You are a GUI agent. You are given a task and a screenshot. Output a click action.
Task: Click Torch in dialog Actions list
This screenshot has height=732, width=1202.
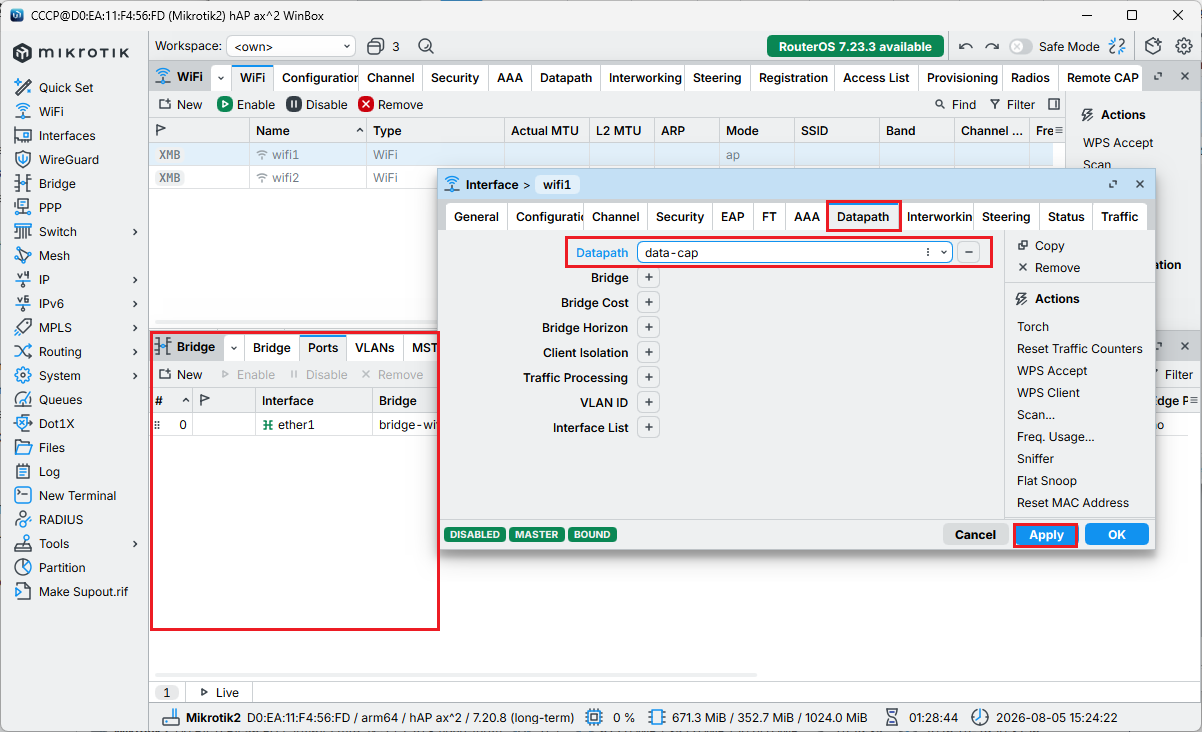(1033, 327)
